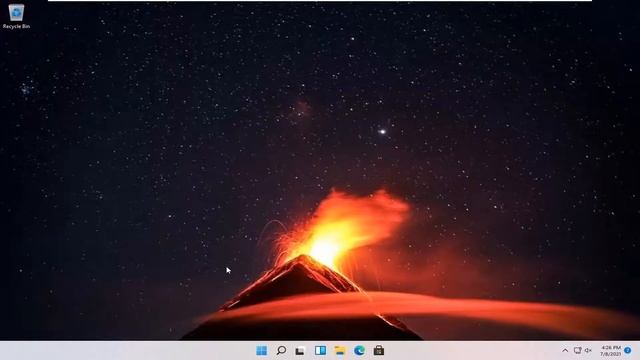Screen dimensions: 640x360
Task: Open the Widgets panel icon
Action: coord(320,350)
